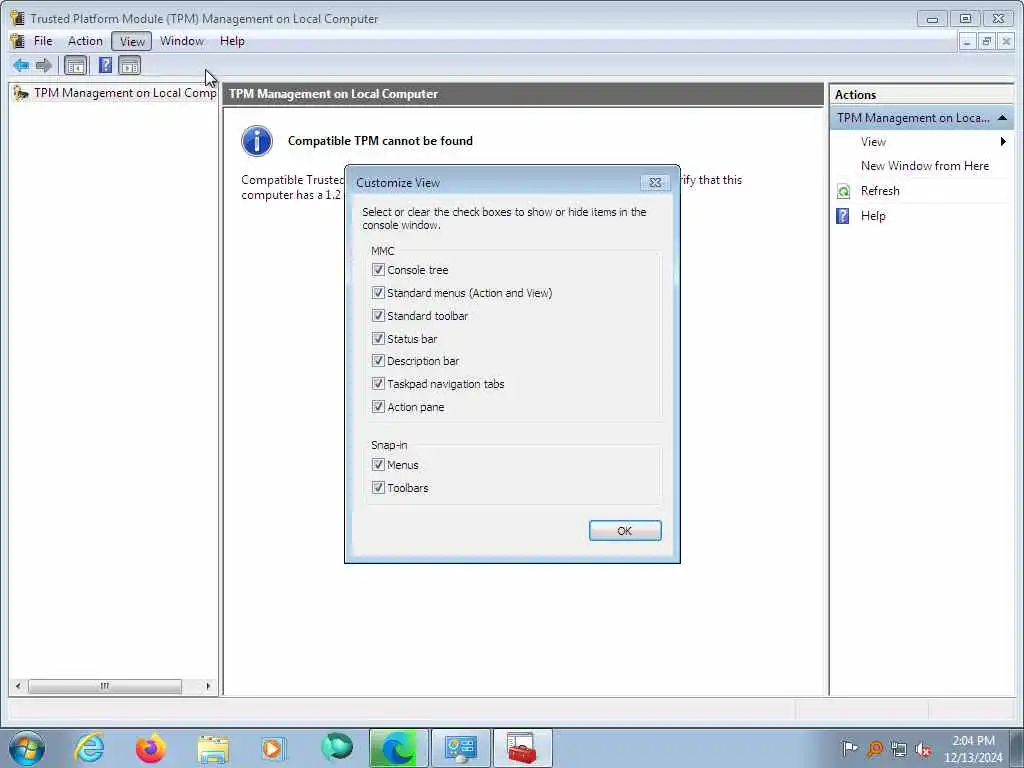
Task: Open the Control Panel taskbar icon
Action: coord(460,748)
